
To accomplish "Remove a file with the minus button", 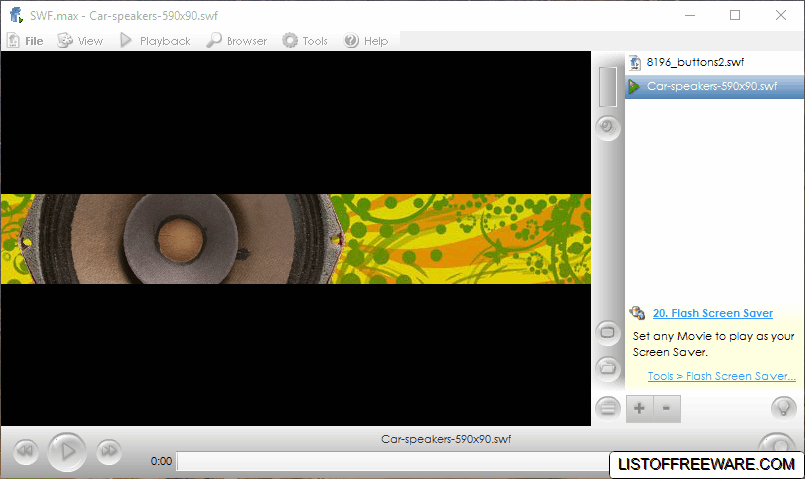I will [x=667, y=409].
